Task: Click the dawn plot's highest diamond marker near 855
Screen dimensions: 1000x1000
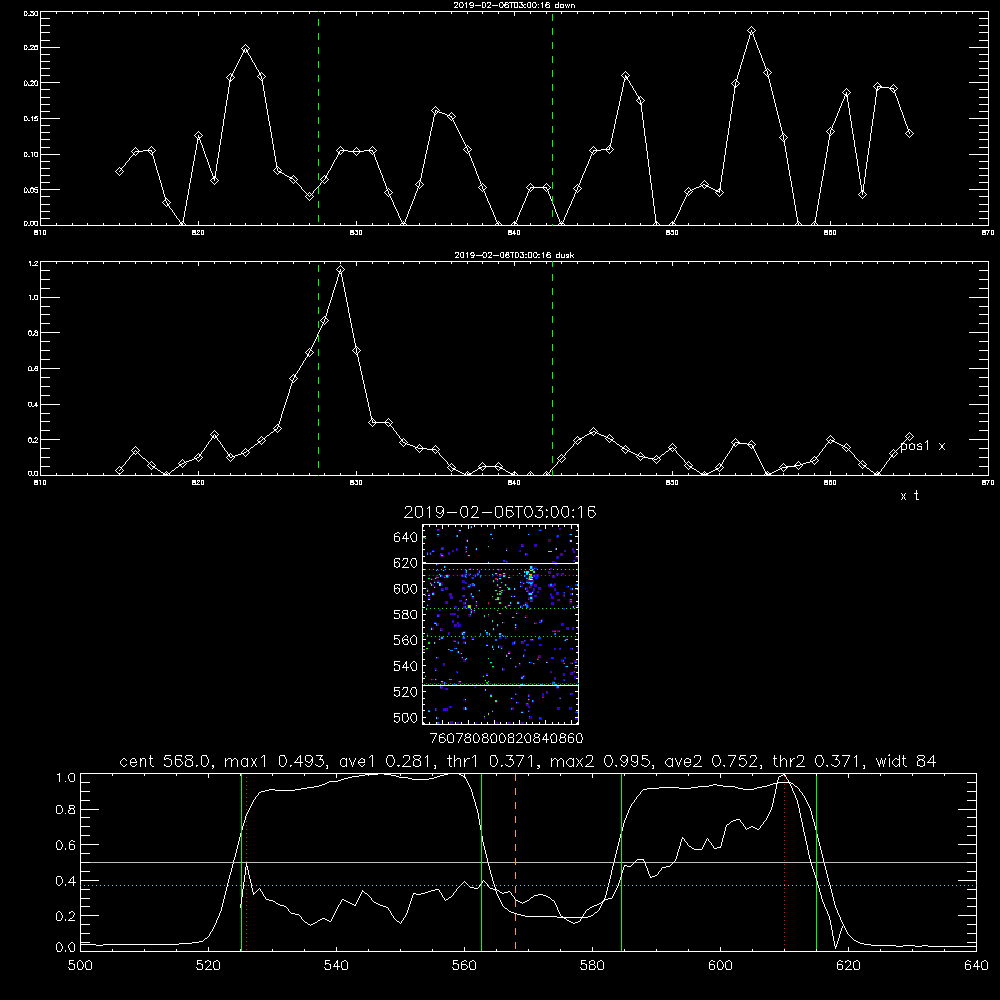Action: pyautogui.click(x=752, y=31)
